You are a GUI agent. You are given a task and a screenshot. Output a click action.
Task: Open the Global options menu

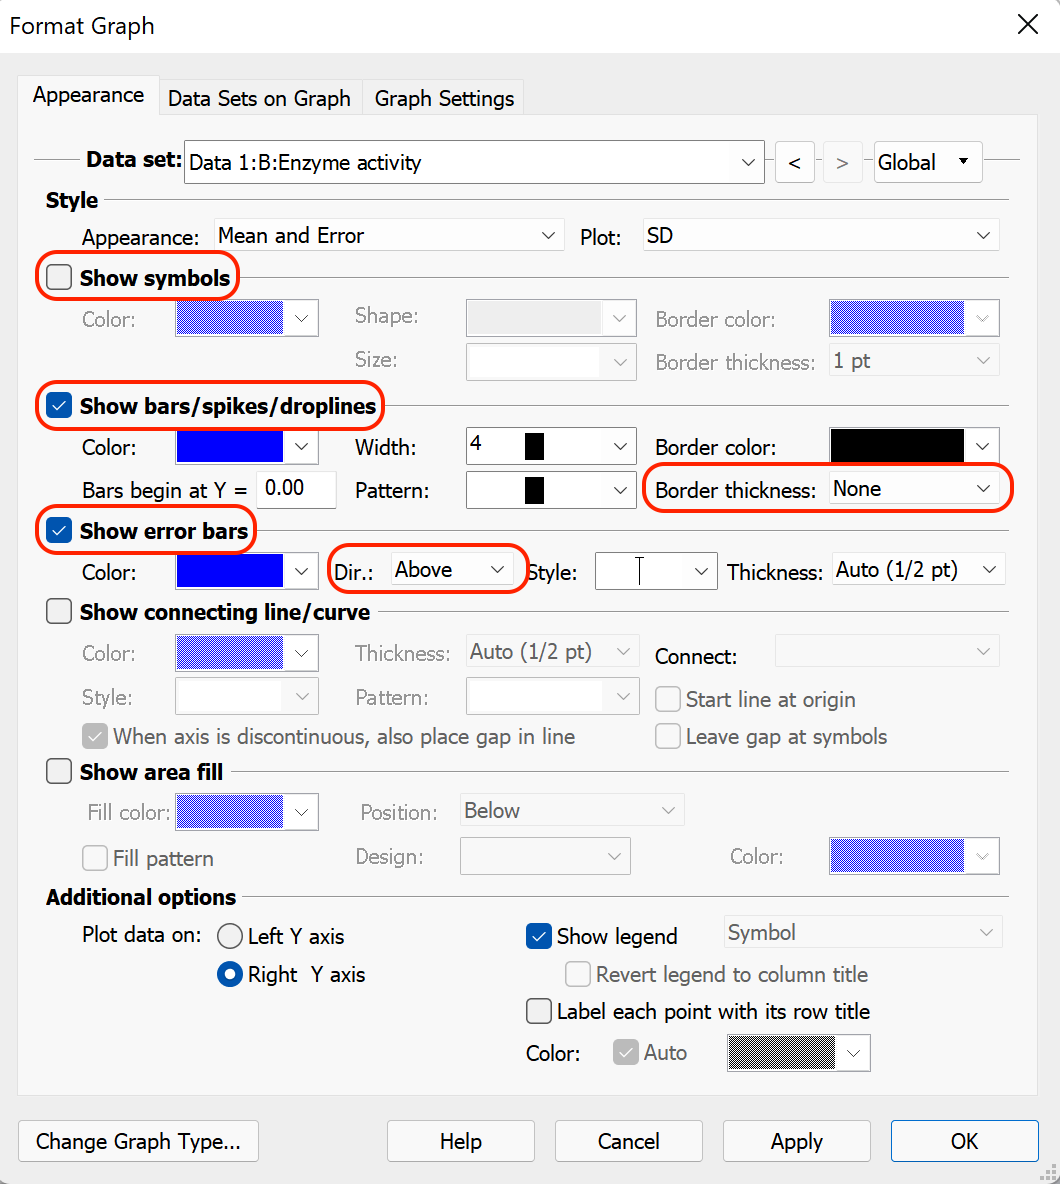927,163
